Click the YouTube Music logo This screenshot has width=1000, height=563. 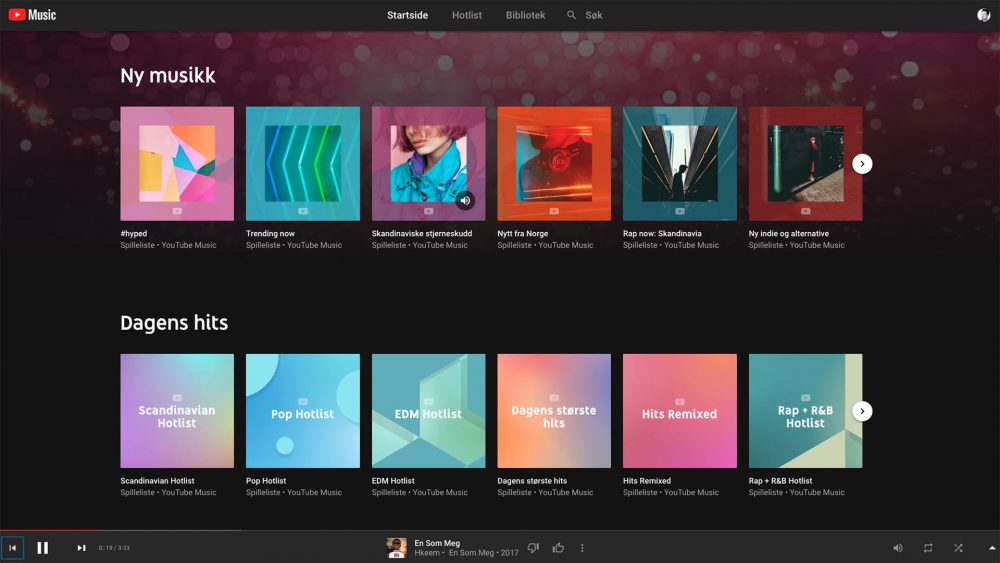tap(33, 15)
